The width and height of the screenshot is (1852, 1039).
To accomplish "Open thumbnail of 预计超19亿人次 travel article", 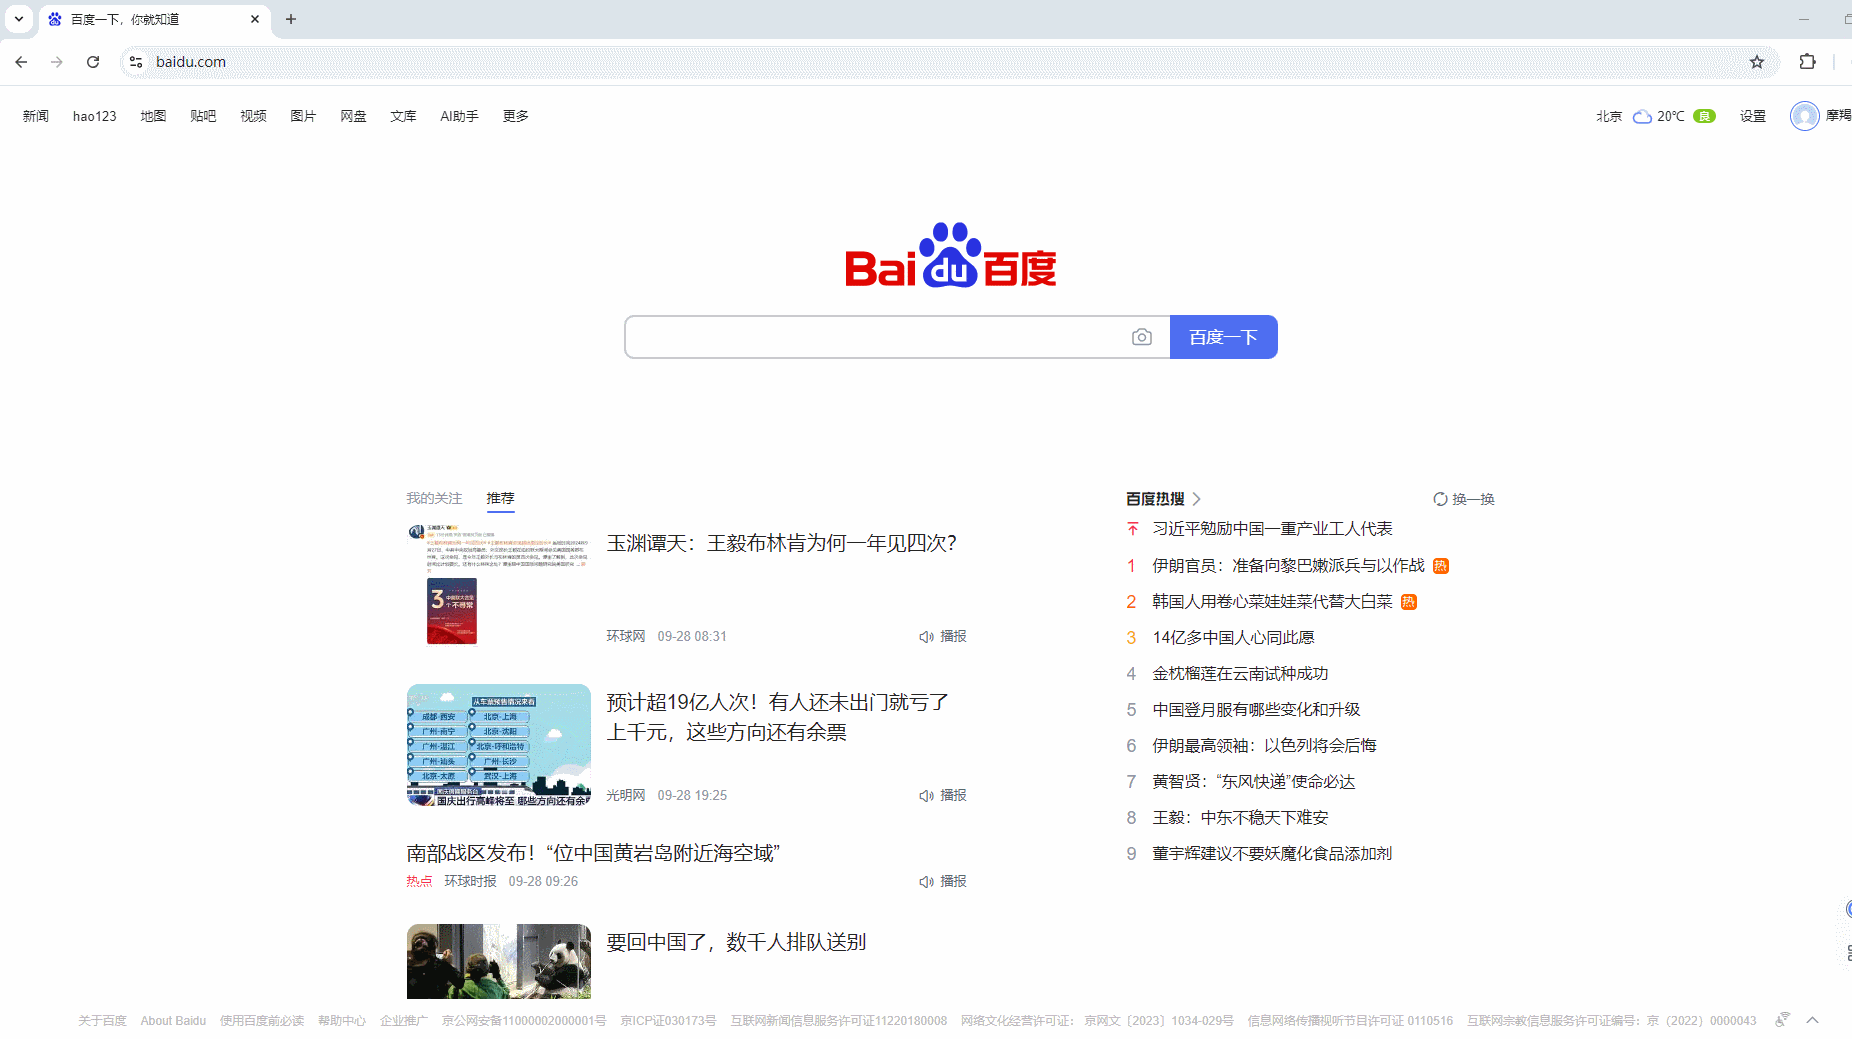I will [499, 745].
